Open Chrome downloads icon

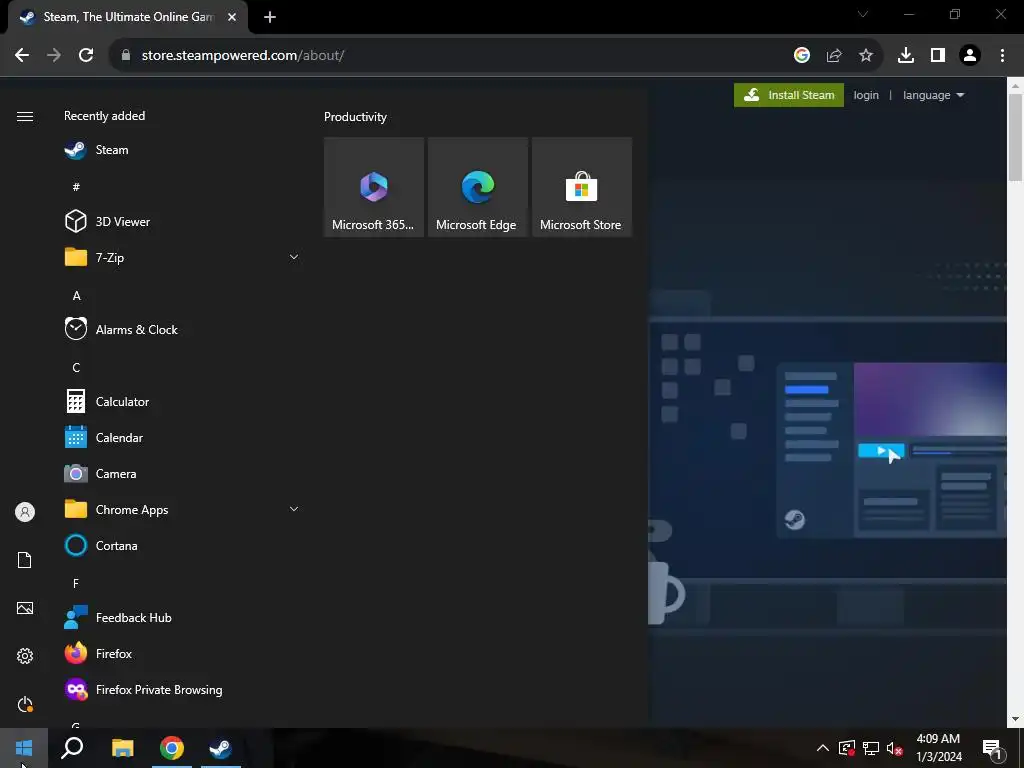tap(906, 56)
